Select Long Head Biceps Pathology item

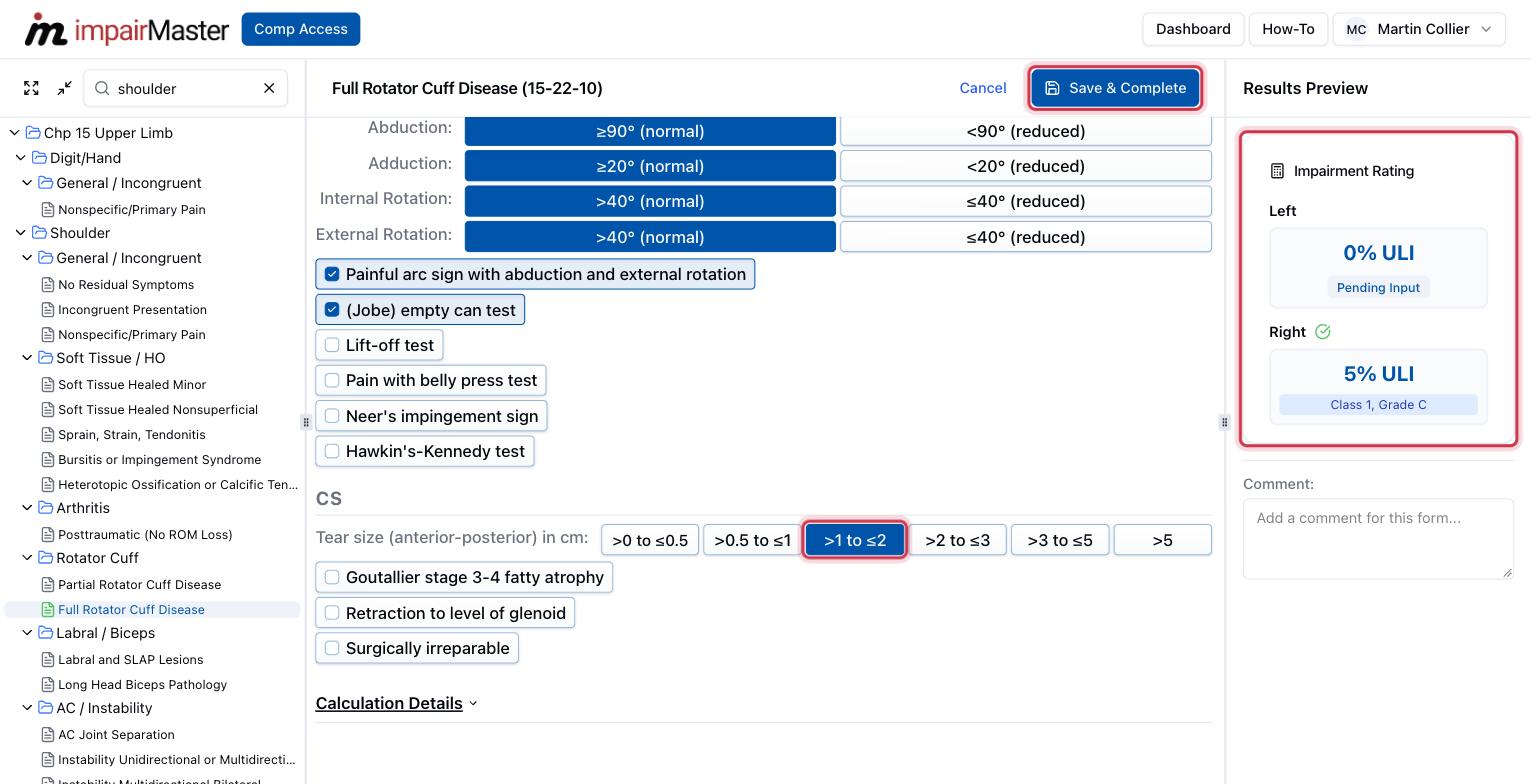pyautogui.click(x=142, y=684)
